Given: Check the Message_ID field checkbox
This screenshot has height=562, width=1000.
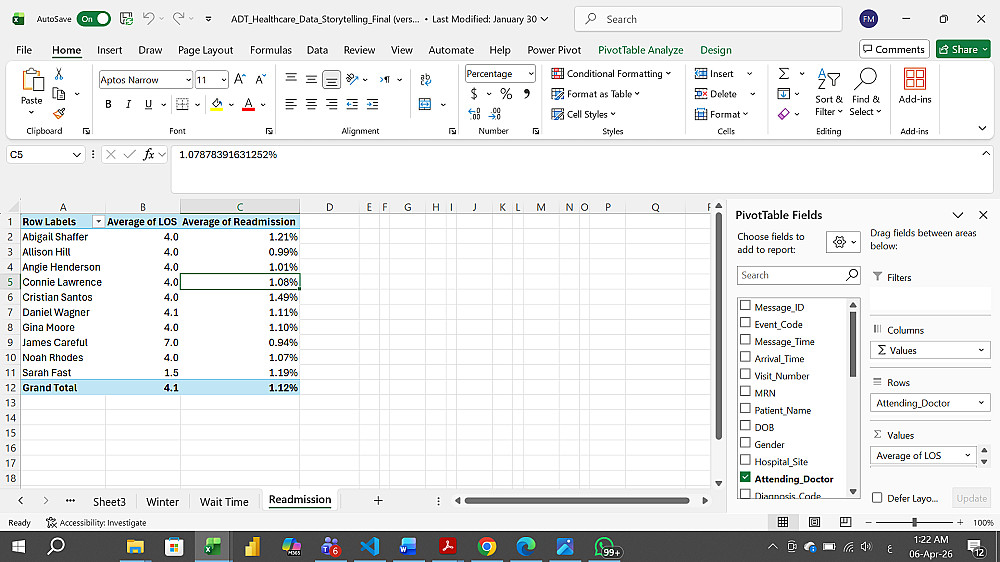Looking at the screenshot, I should 745,306.
